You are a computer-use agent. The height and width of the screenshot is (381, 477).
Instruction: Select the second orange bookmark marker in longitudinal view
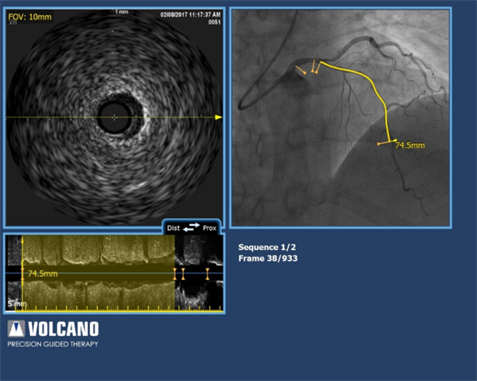tap(183, 274)
